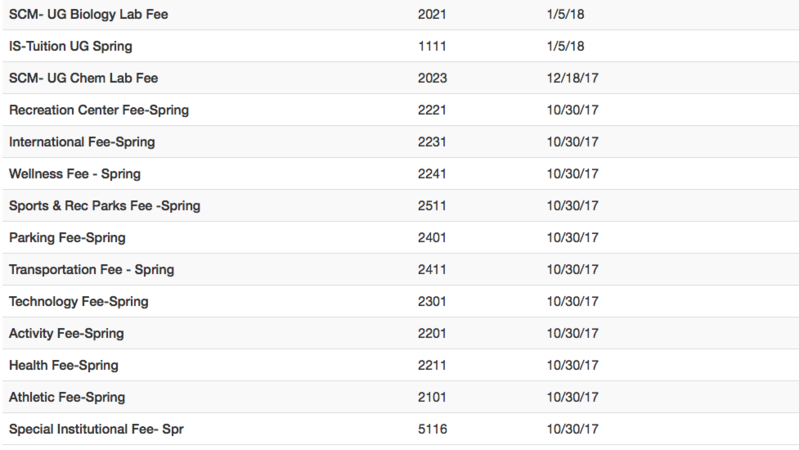Image resolution: width=799 pixels, height=450 pixels.
Task: Click code 2301 for Technology Fee
Action: point(430,302)
